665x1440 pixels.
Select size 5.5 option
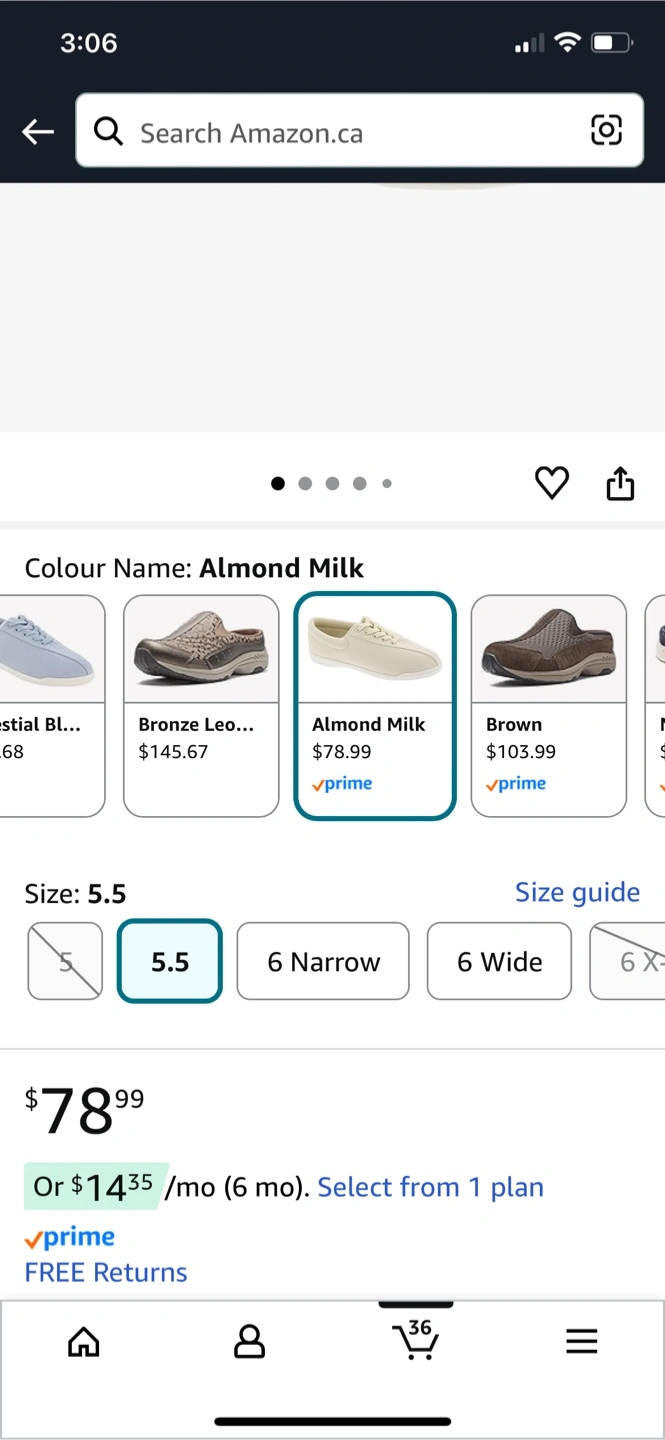point(170,961)
